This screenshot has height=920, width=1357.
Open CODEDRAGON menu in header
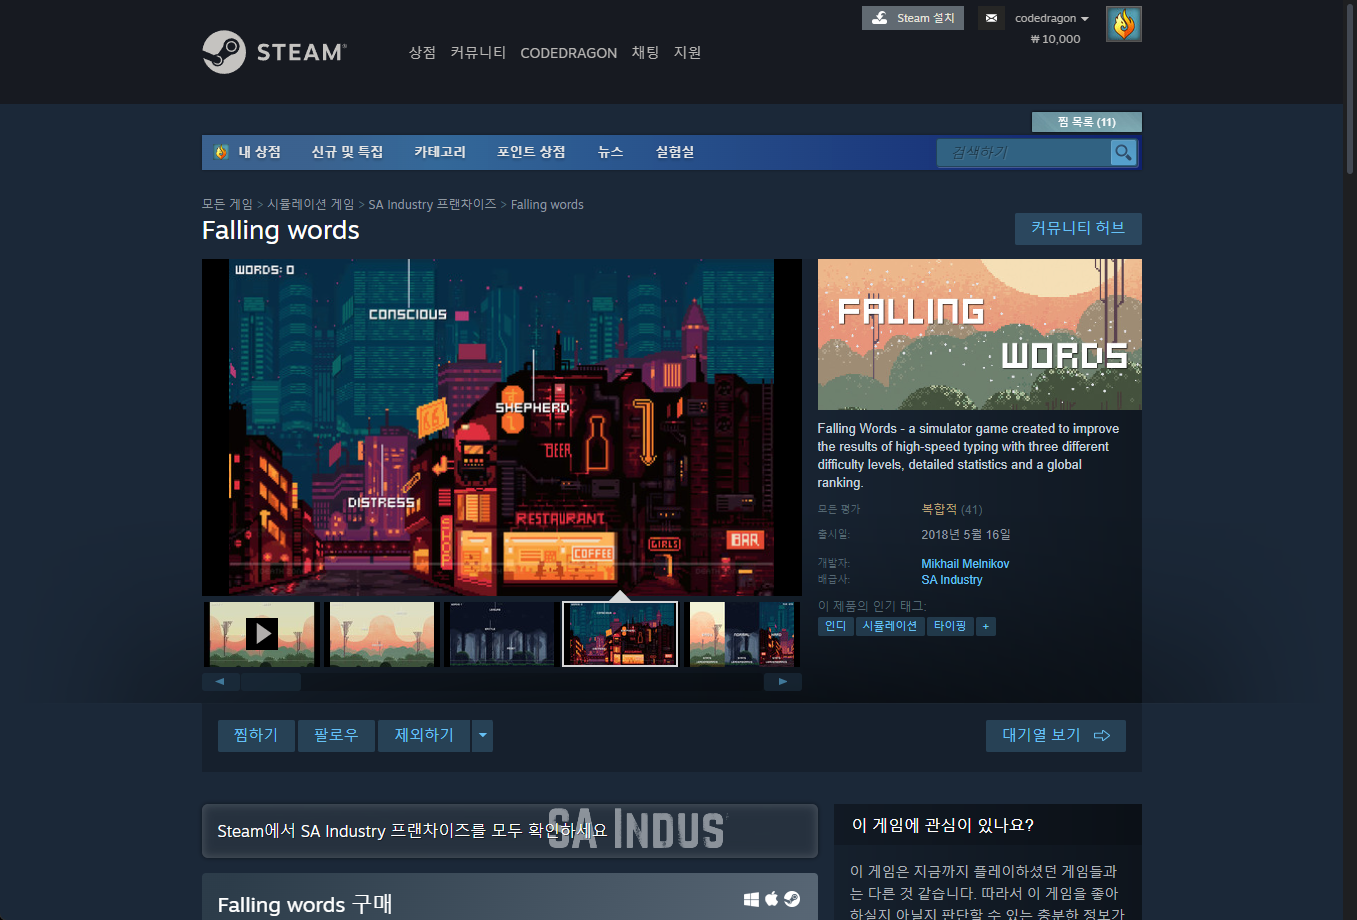(x=569, y=53)
